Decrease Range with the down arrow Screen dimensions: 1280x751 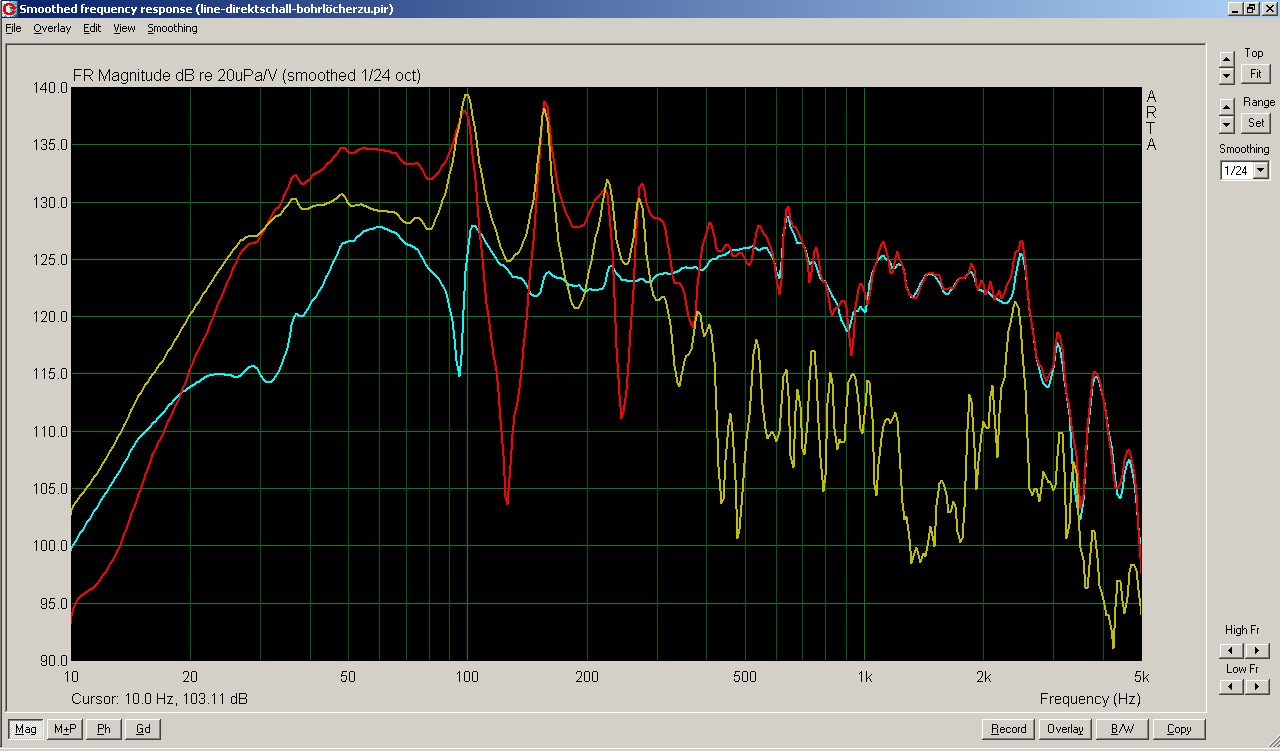click(1227, 124)
